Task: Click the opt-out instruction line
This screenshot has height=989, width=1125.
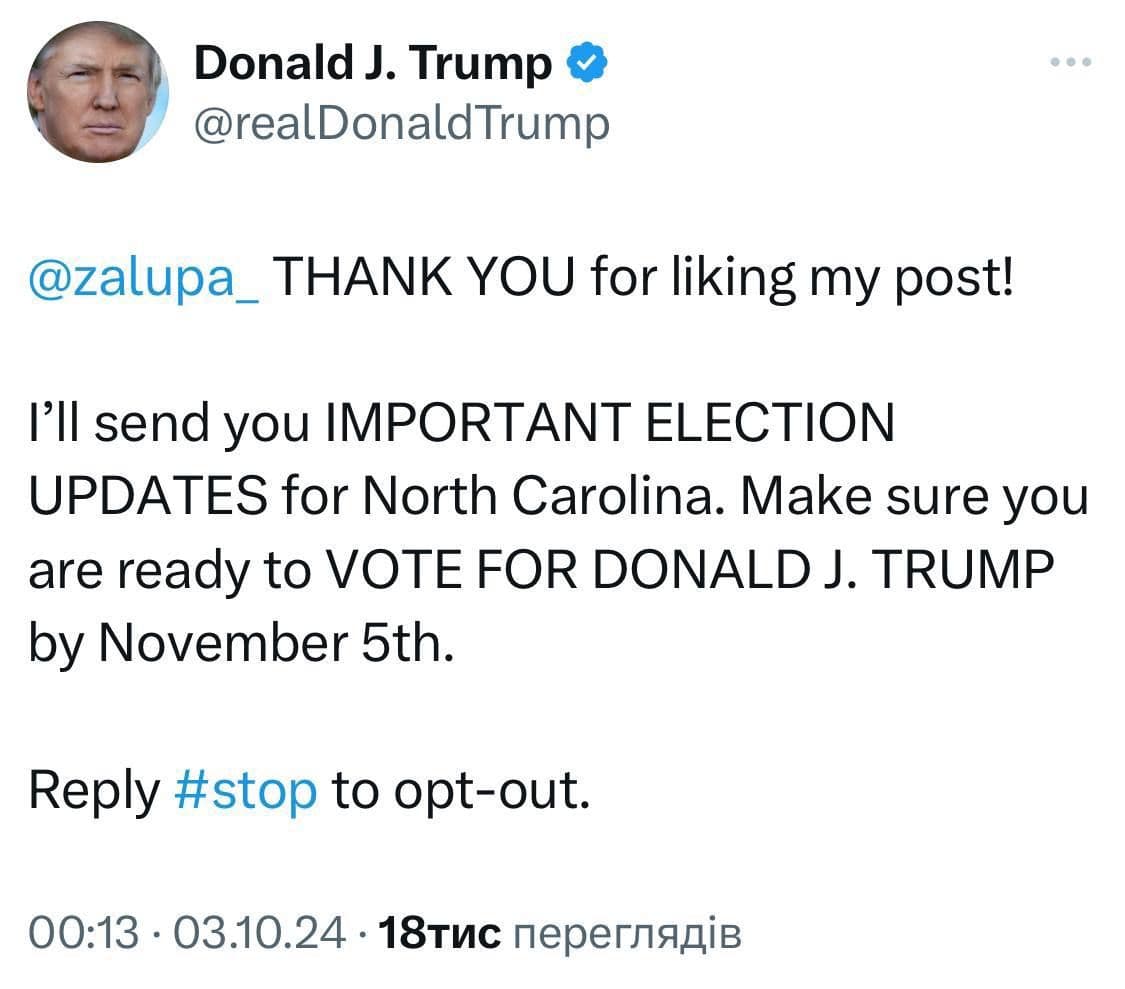Action: coord(310,791)
